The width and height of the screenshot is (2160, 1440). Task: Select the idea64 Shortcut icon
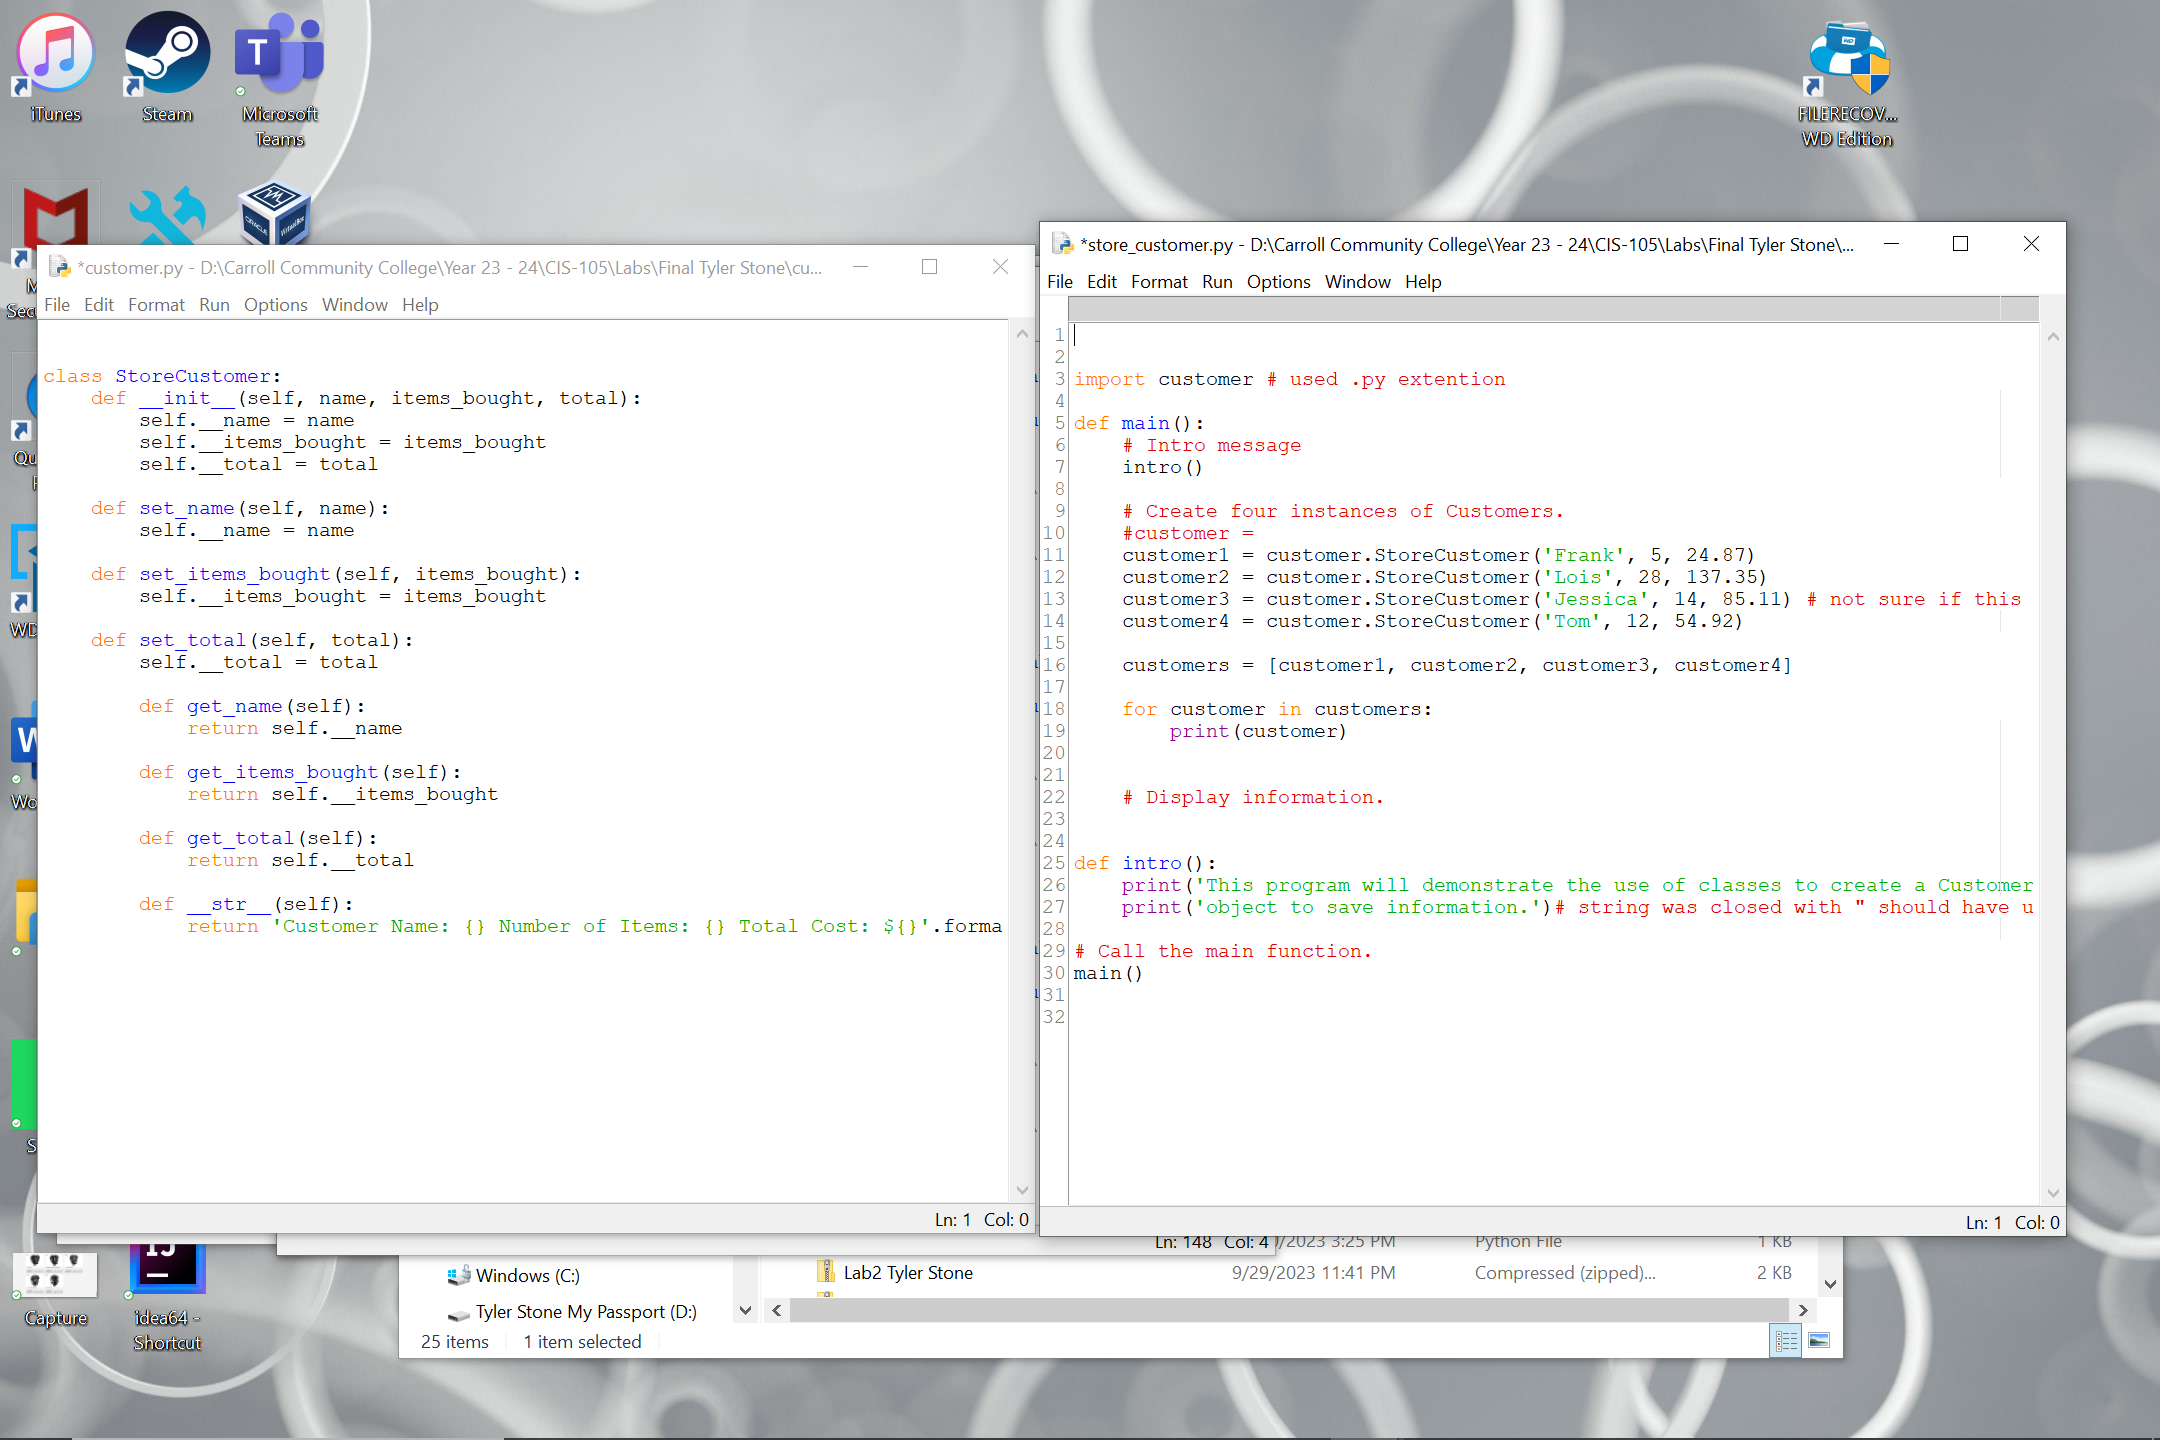(x=167, y=1272)
